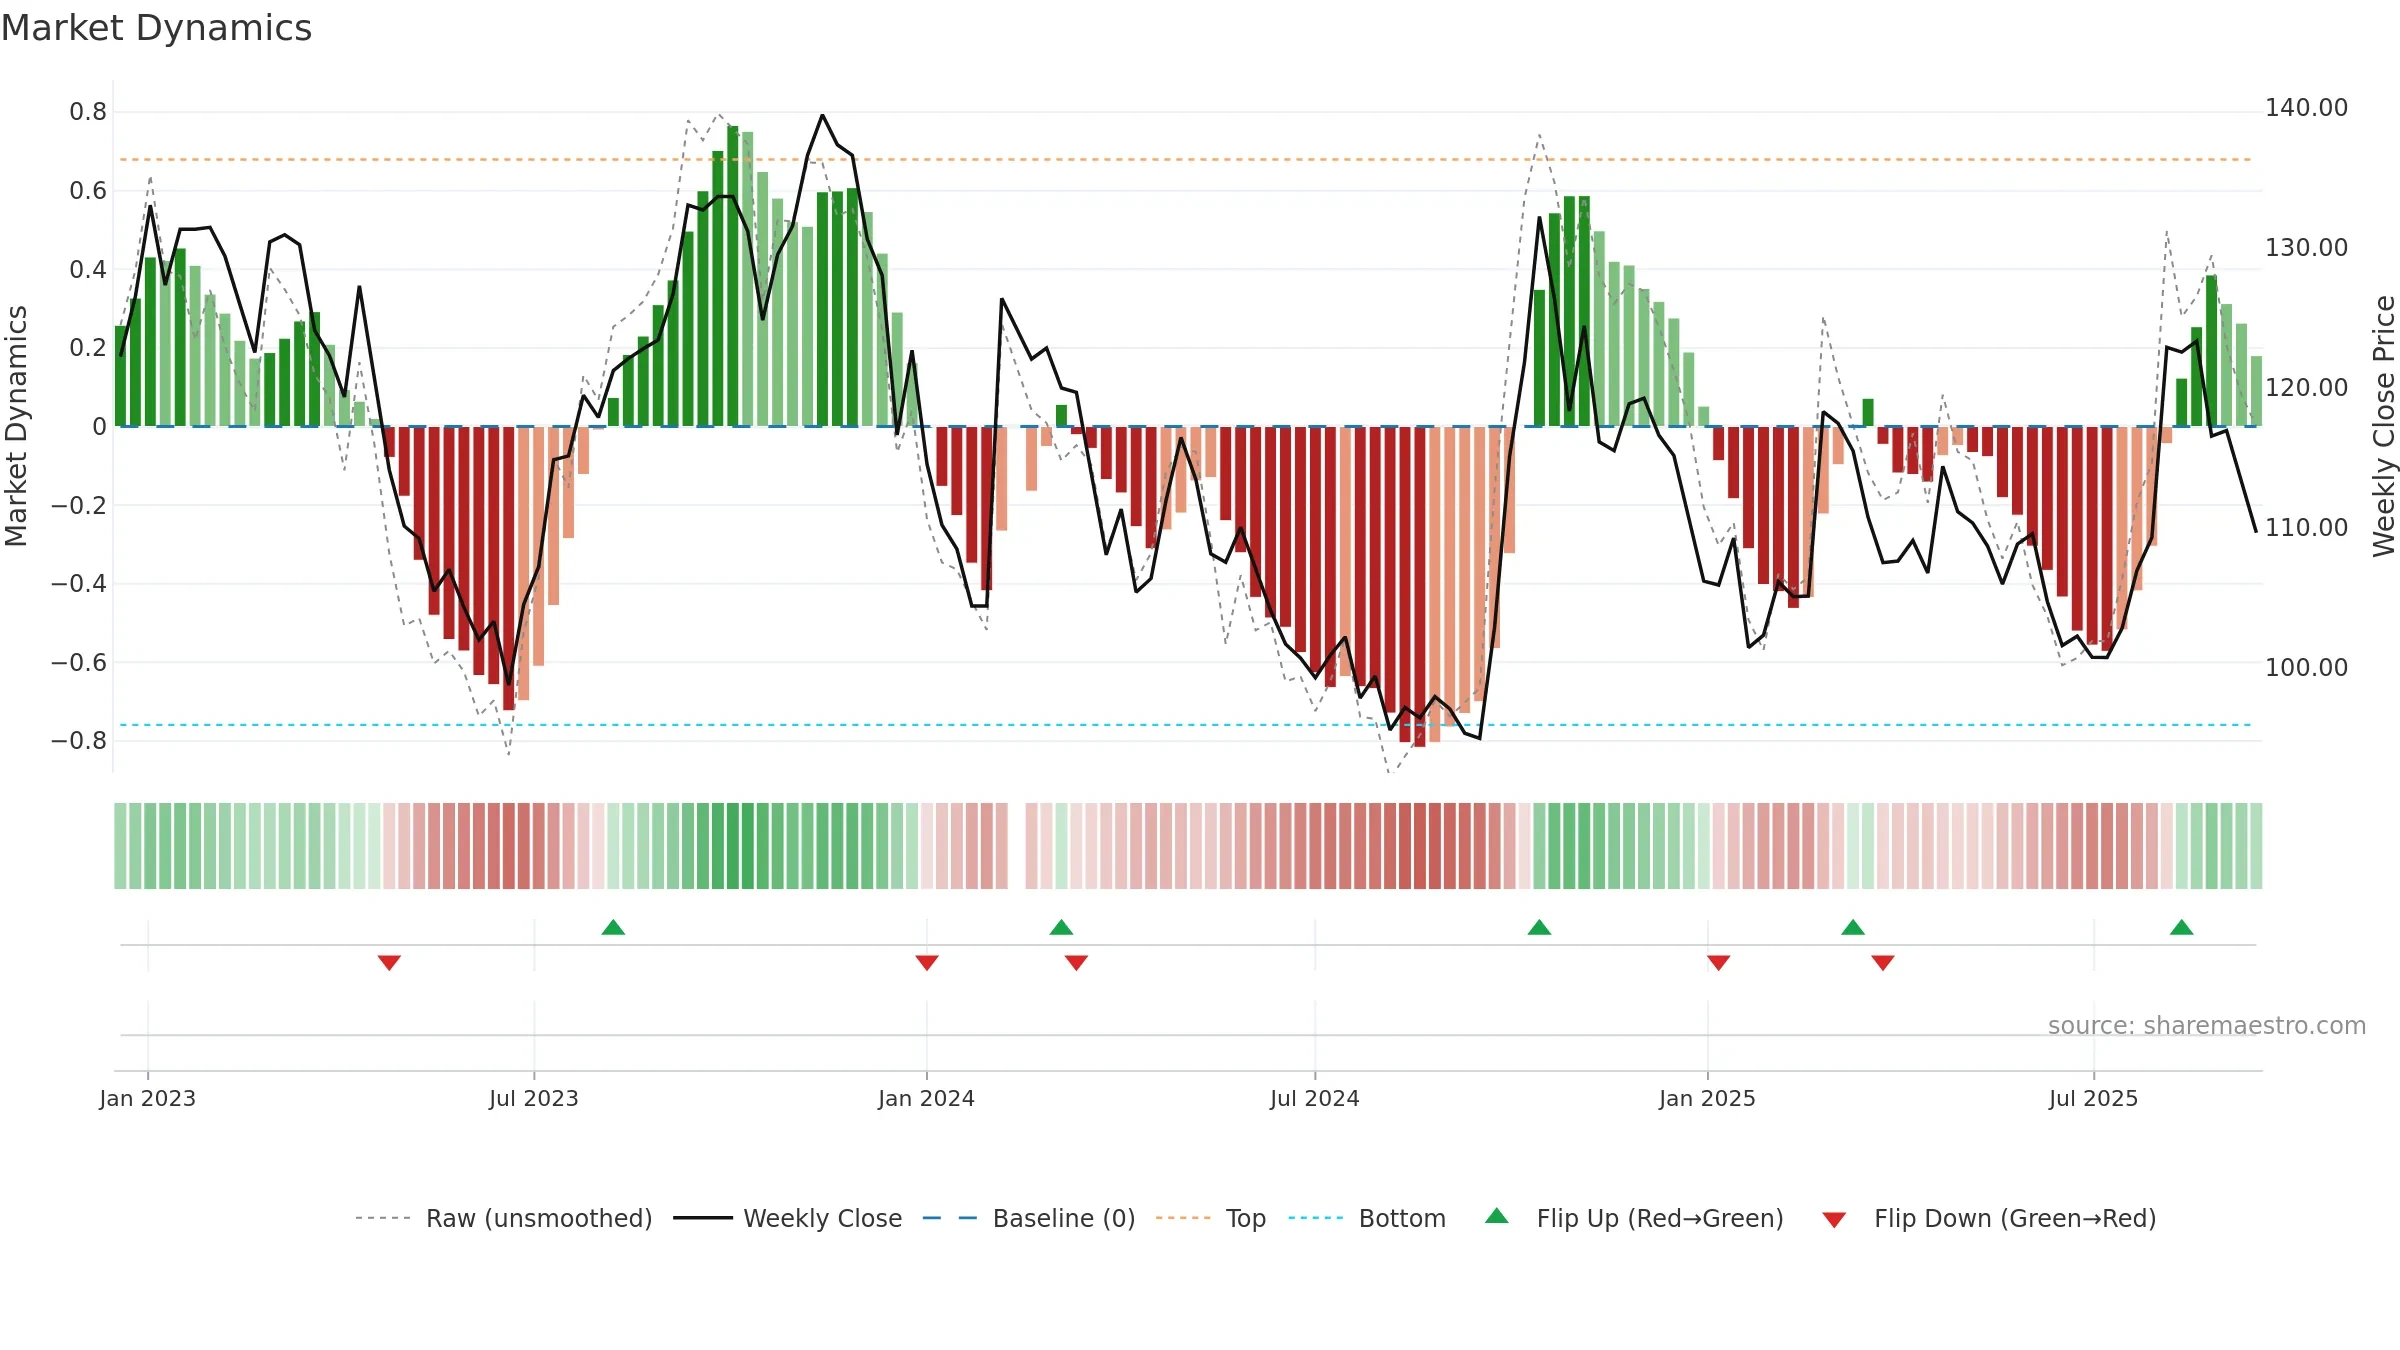Image resolution: width=2400 pixels, height=1350 pixels.
Task: Click the Raw (unsmoothed) legend entry
Action: (x=504, y=1218)
